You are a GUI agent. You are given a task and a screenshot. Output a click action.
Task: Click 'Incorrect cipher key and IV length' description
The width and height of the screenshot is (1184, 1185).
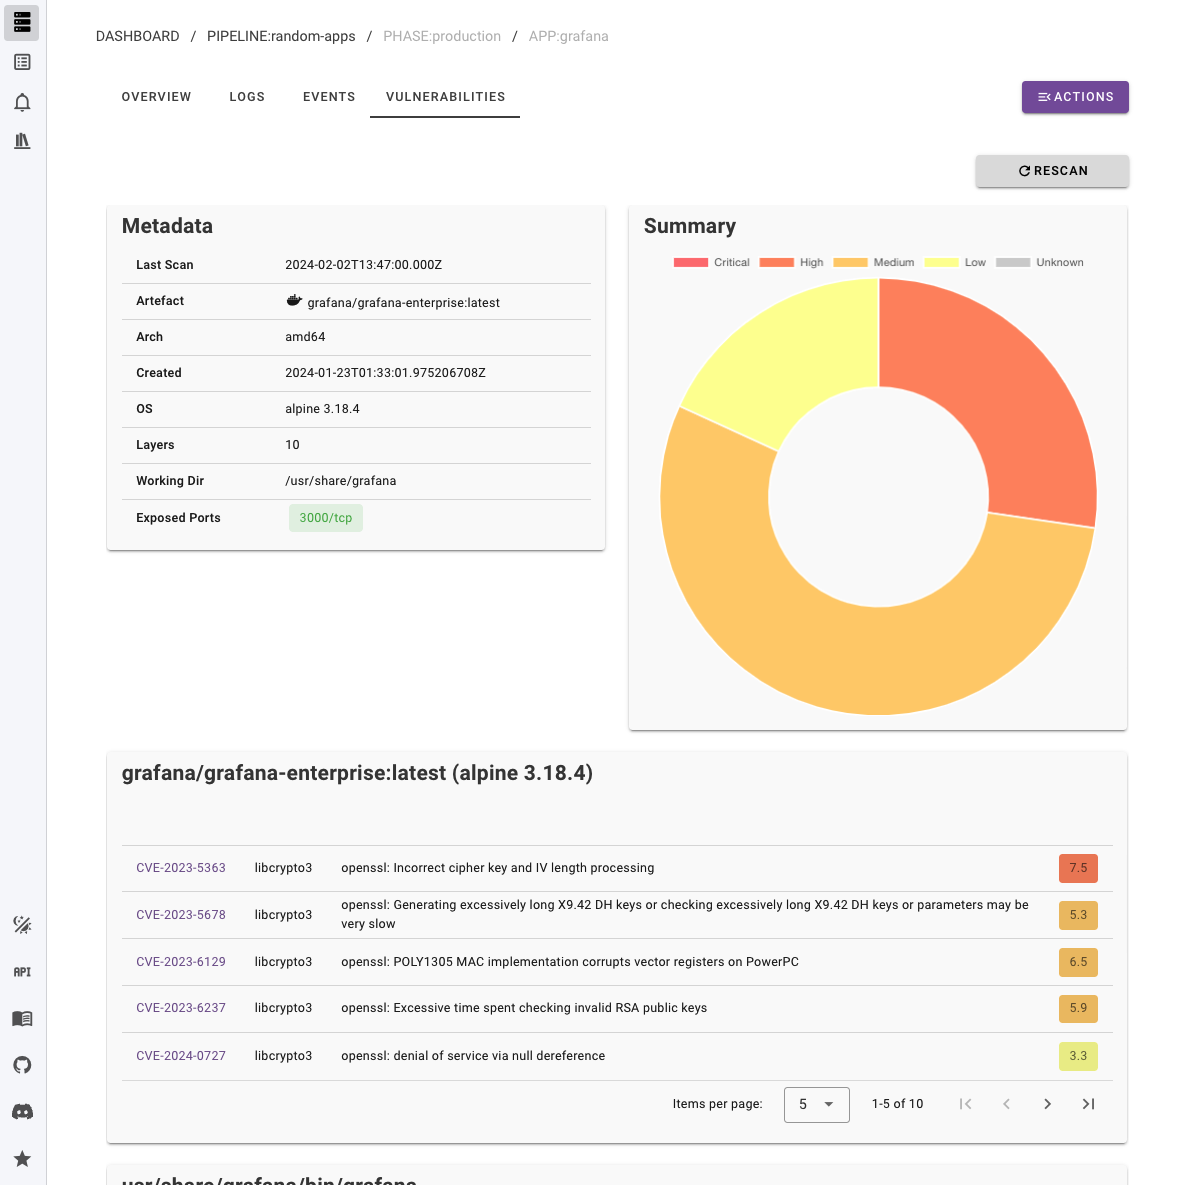pos(498,868)
